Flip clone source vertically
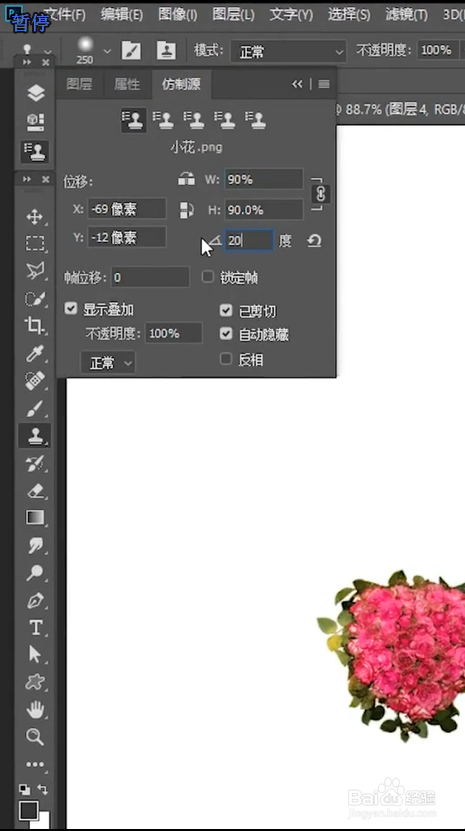465x831 pixels. click(x=187, y=210)
